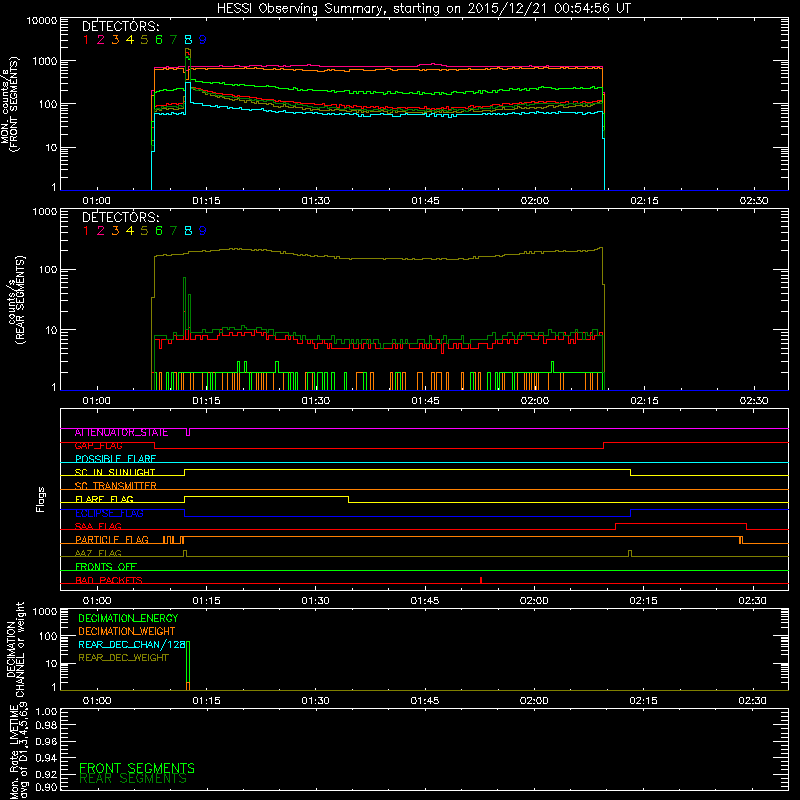Select detector 9 in the front segments legend
The image size is (800, 800).
pyautogui.click(x=203, y=40)
